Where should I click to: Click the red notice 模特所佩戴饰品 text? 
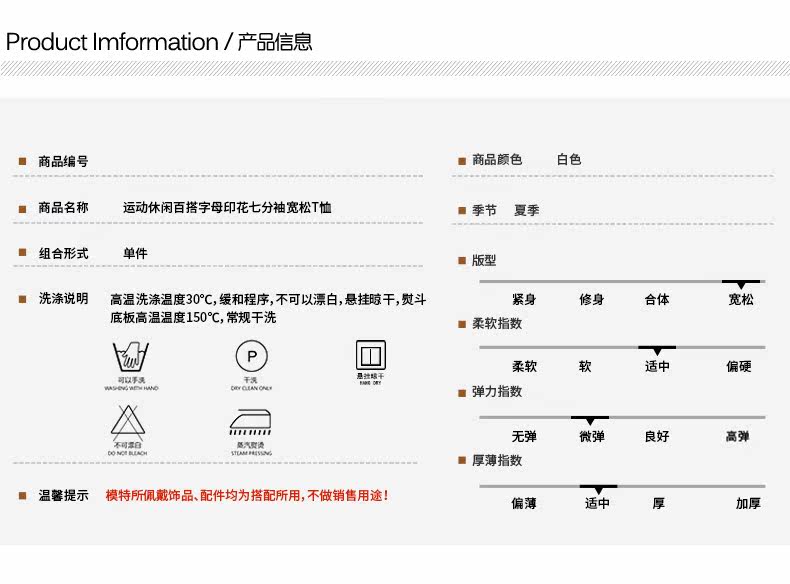pos(247,495)
